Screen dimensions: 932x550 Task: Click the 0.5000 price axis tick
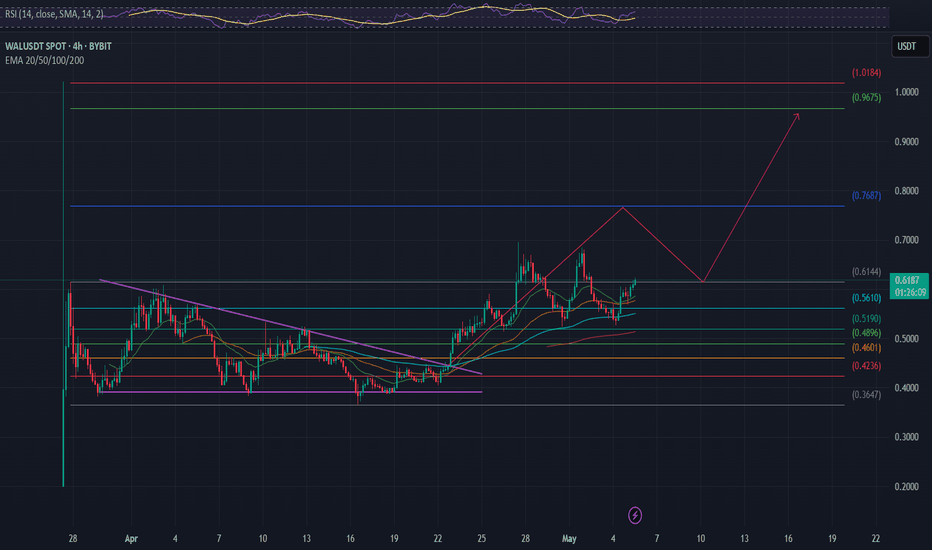[x=906, y=338]
